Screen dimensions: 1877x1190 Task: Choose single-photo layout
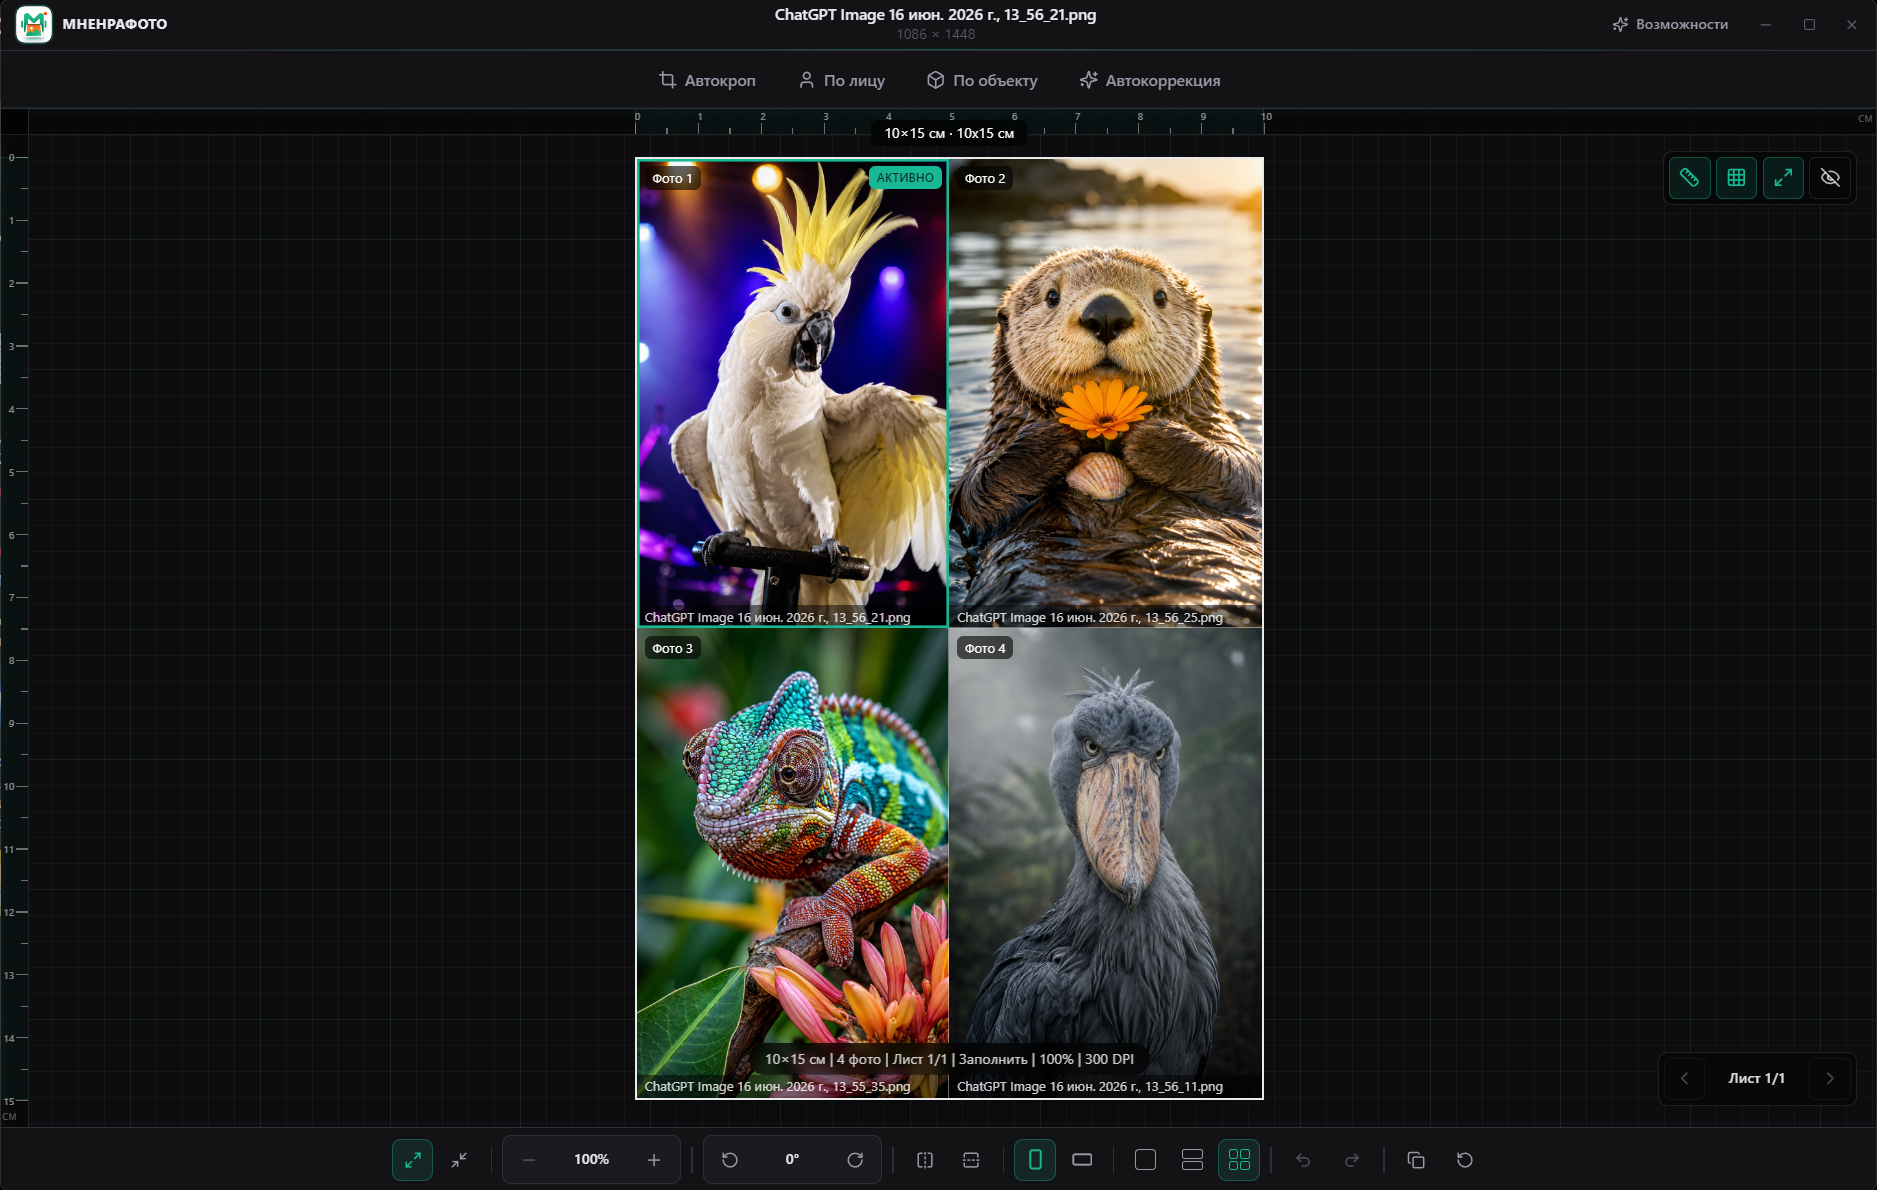(1146, 1160)
